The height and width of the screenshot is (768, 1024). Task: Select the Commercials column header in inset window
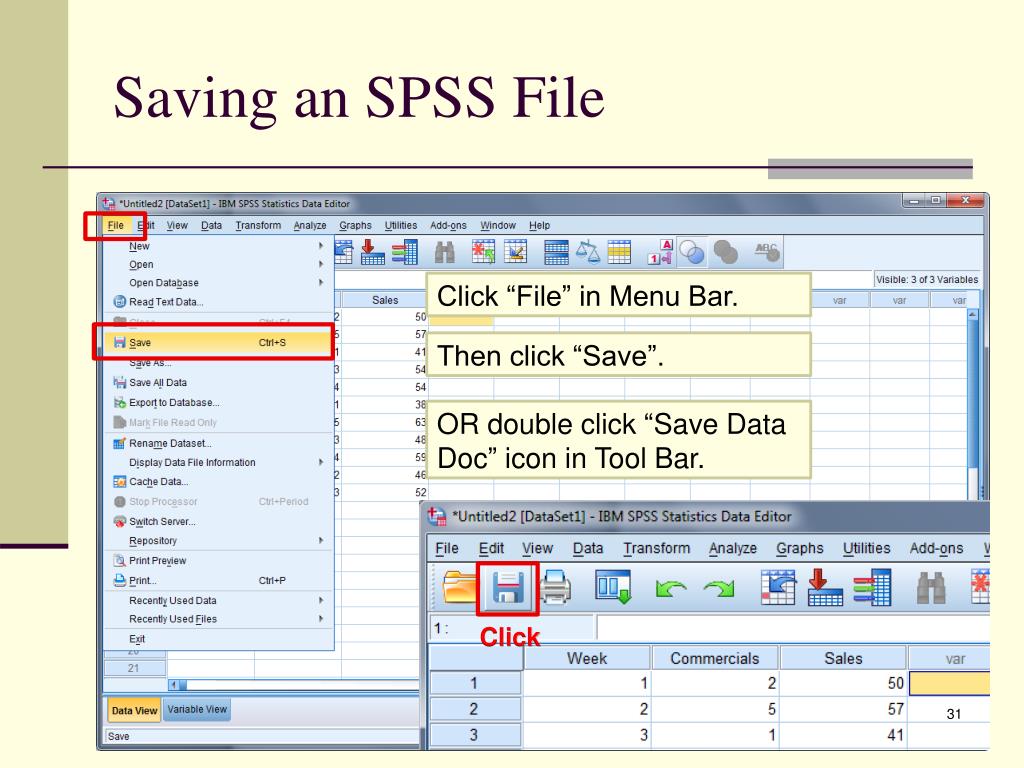(x=714, y=658)
